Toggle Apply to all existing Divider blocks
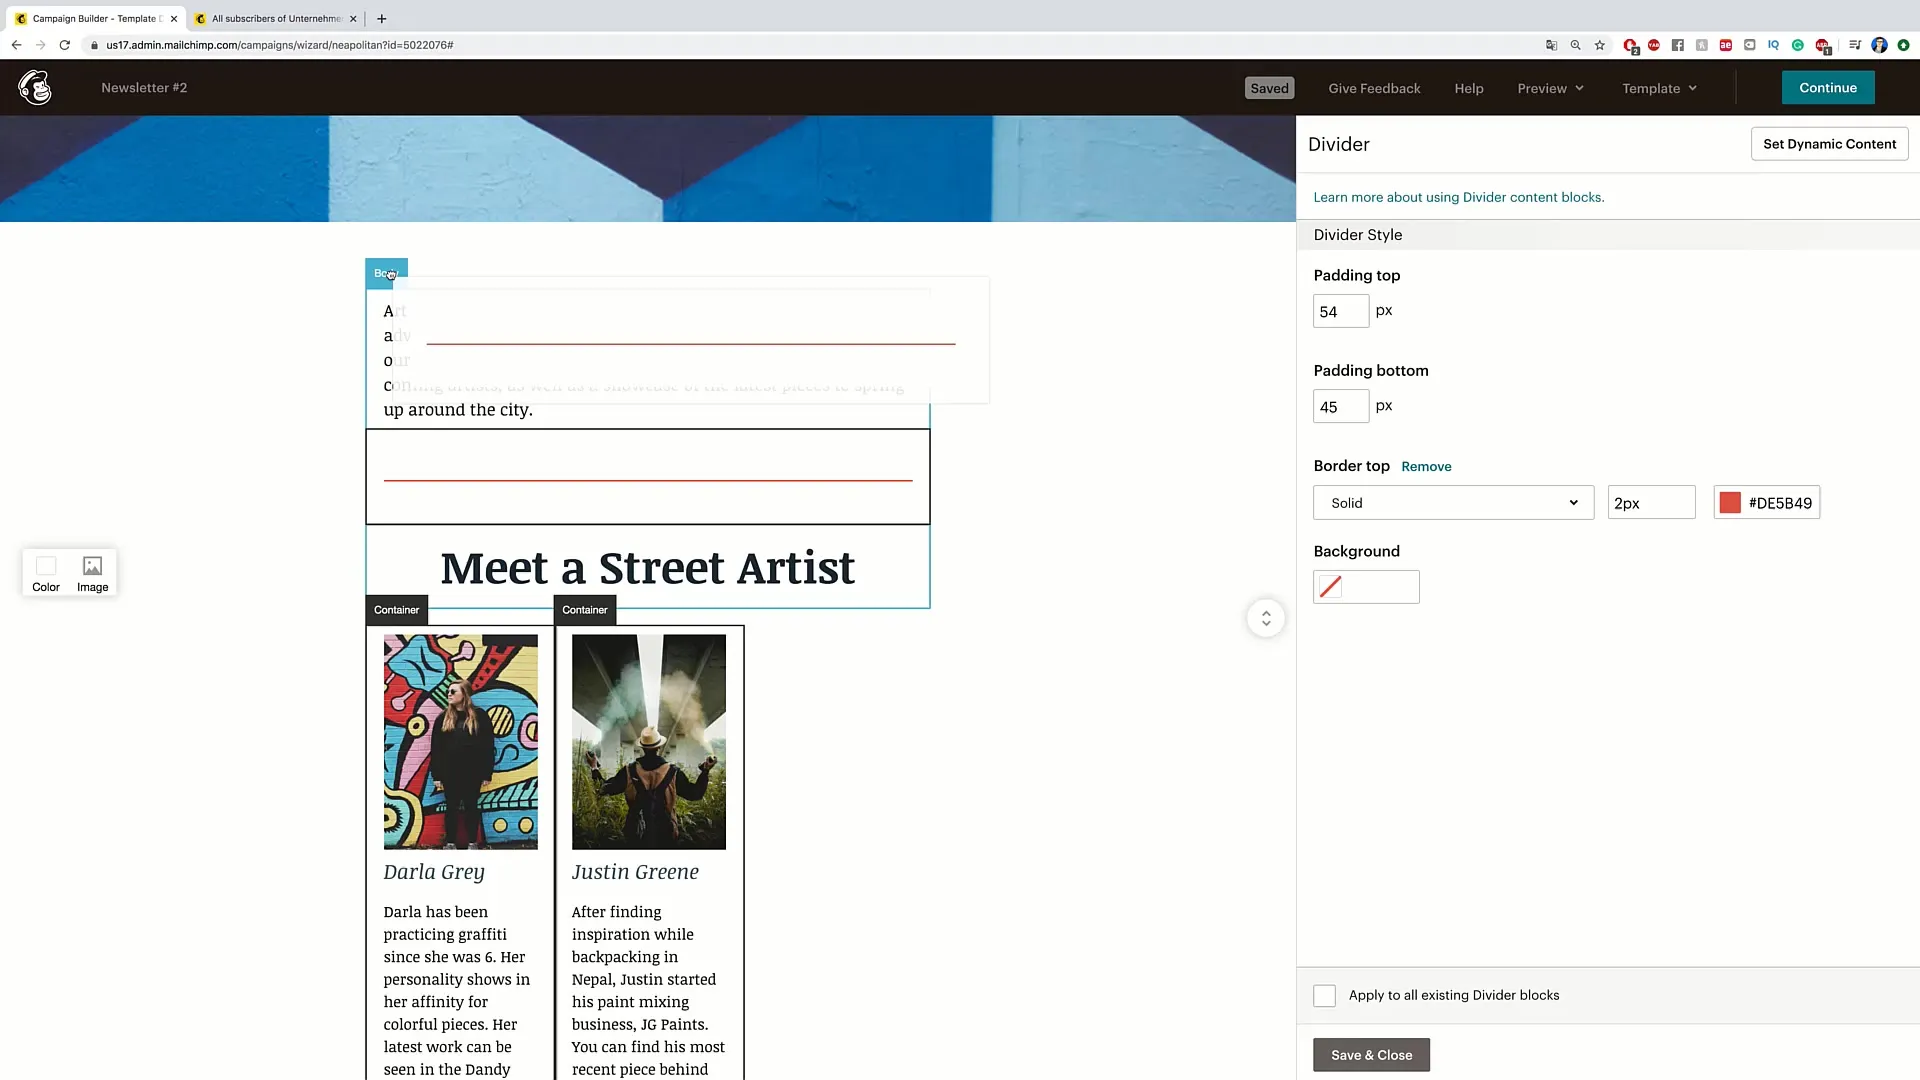This screenshot has height=1080, width=1920. 1325,994
